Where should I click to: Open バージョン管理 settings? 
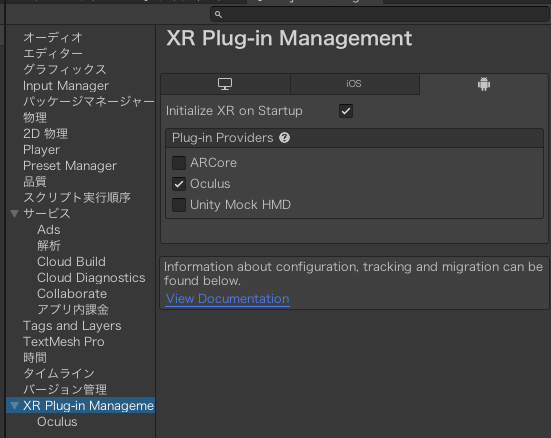coord(65,389)
